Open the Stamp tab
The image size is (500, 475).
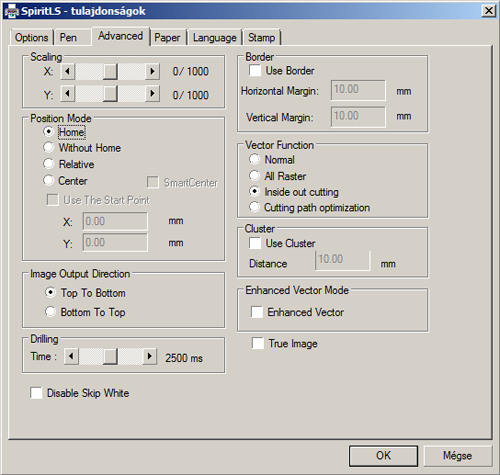tap(262, 37)
